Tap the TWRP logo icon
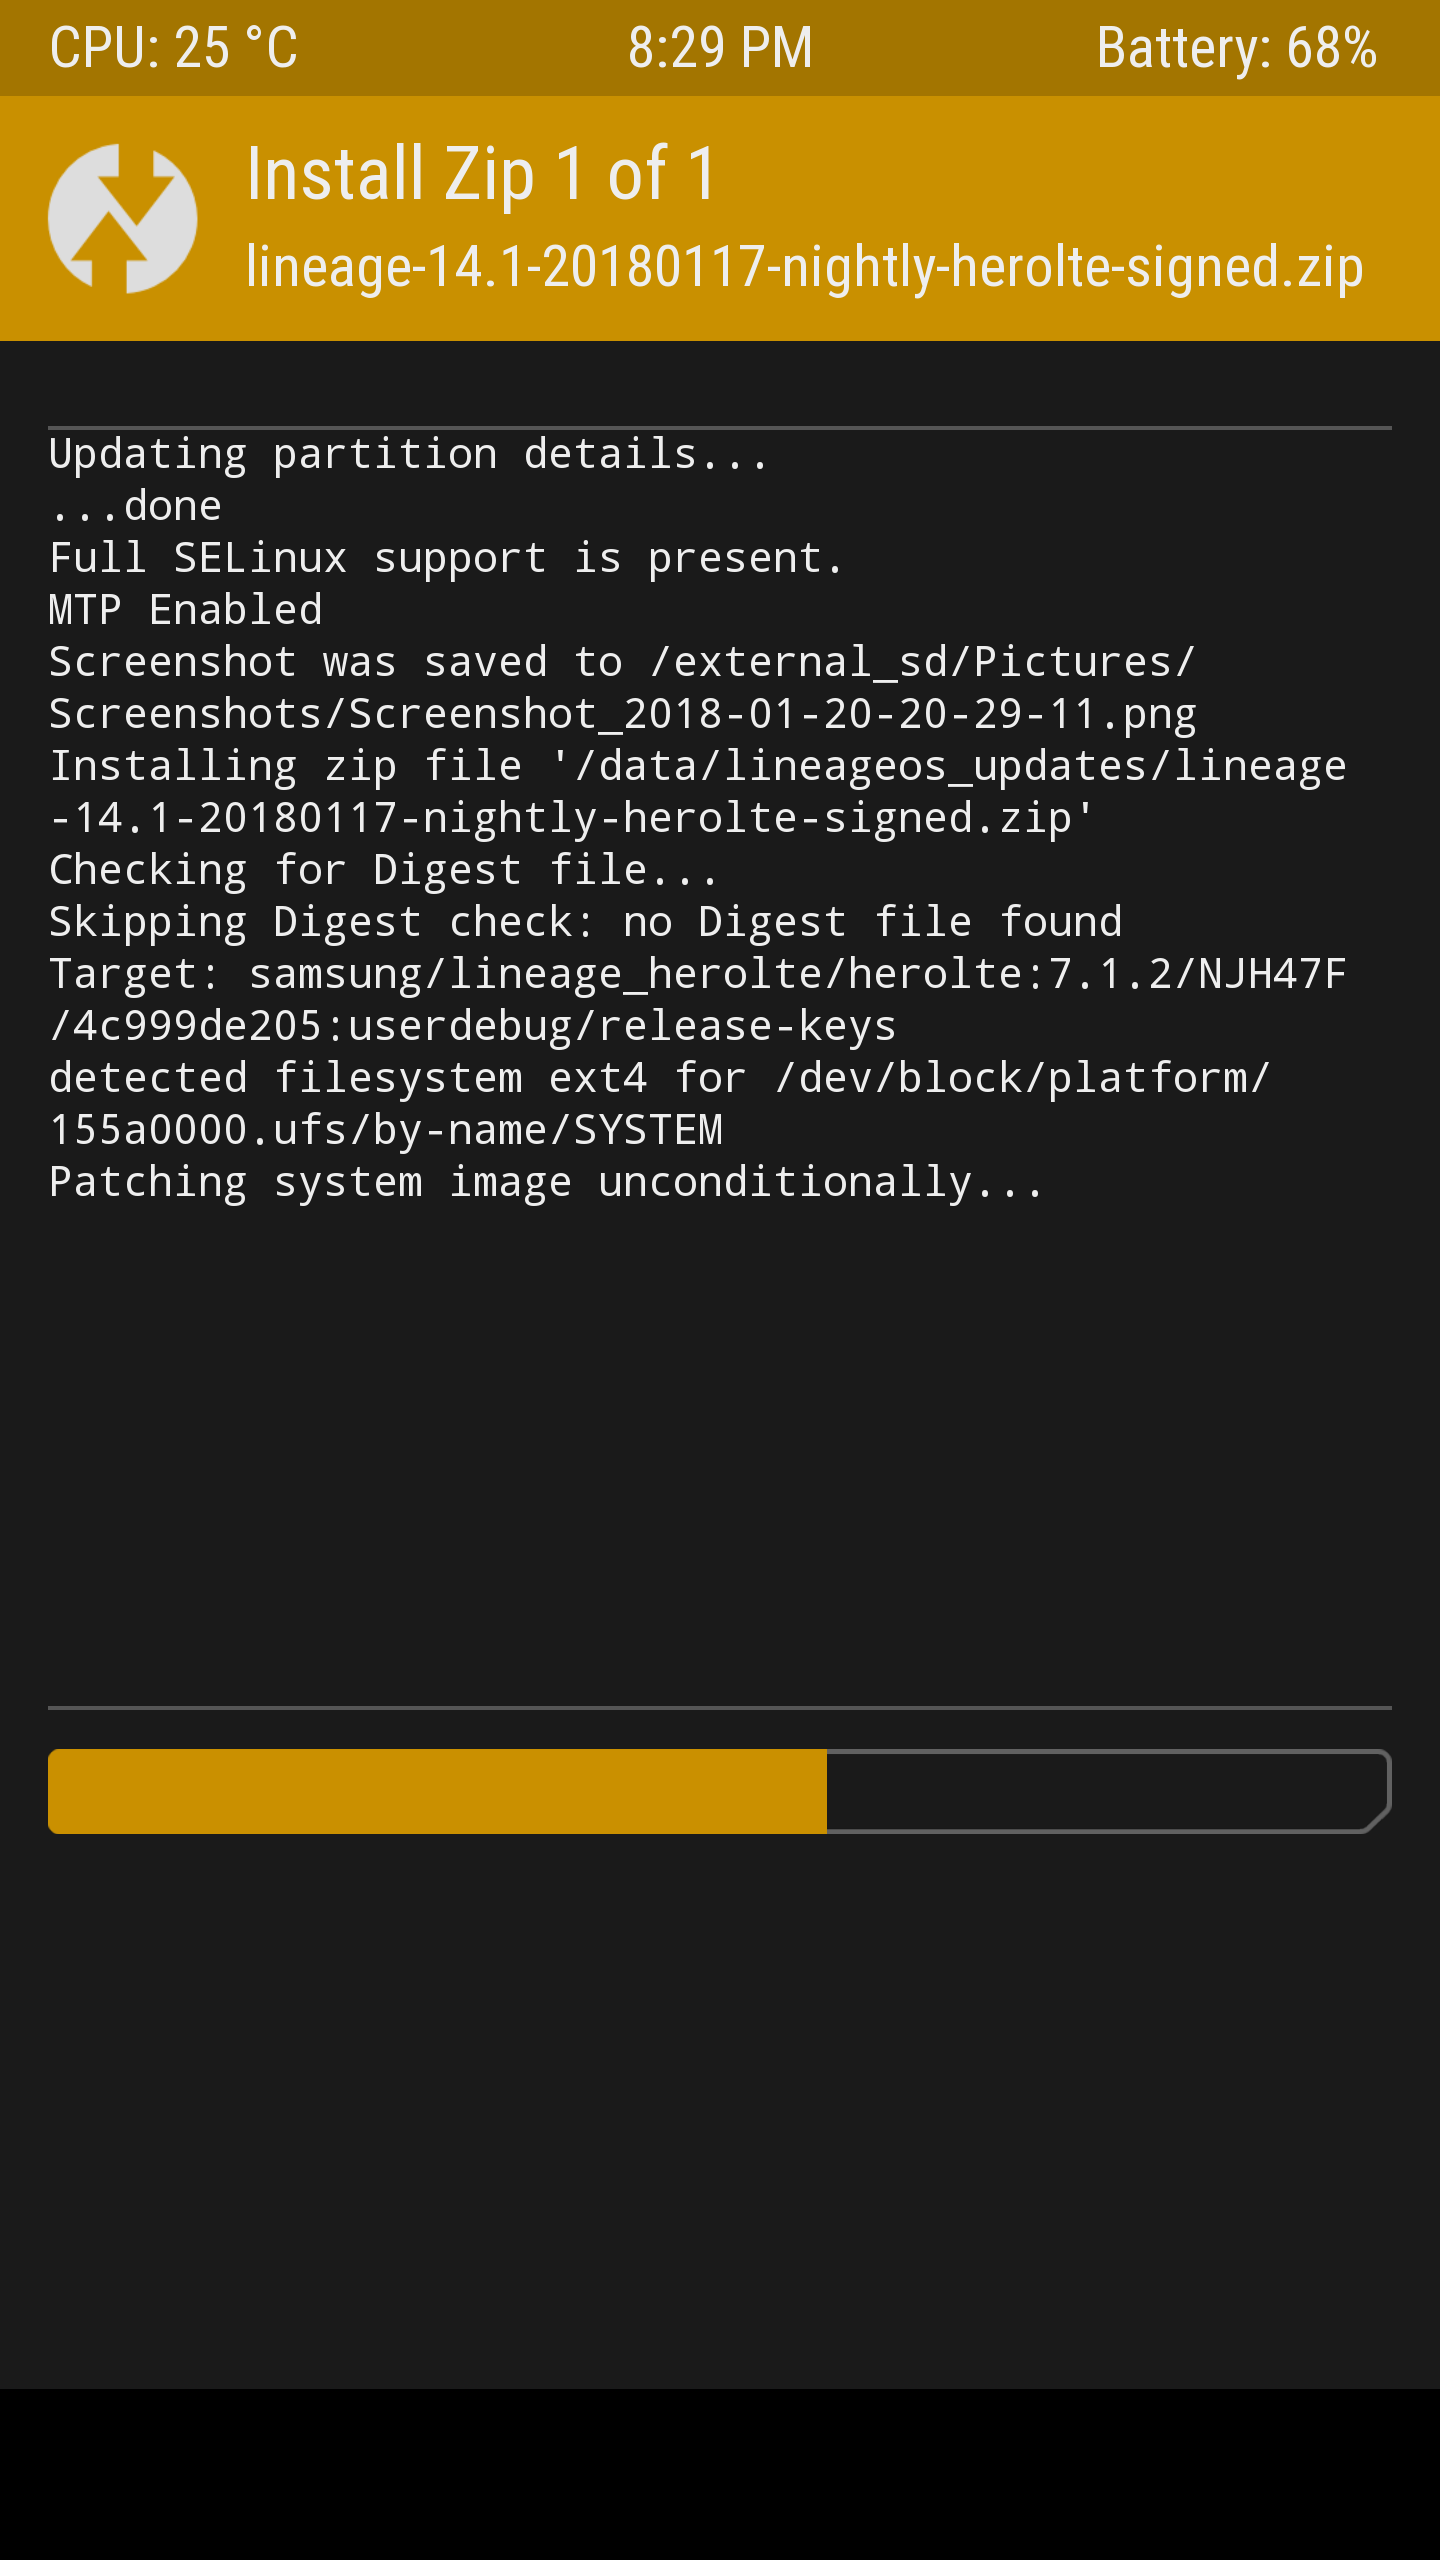 (122, 219)
